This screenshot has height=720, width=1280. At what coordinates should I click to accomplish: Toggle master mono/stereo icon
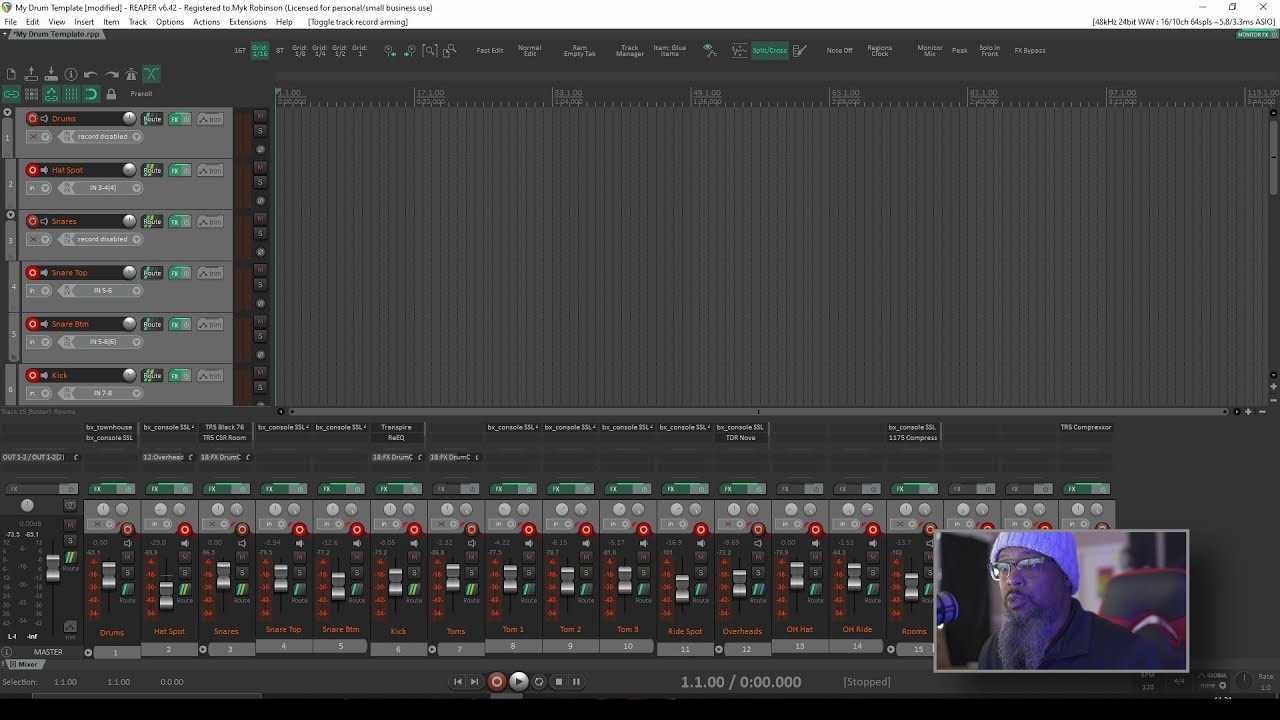pos(70,505)
